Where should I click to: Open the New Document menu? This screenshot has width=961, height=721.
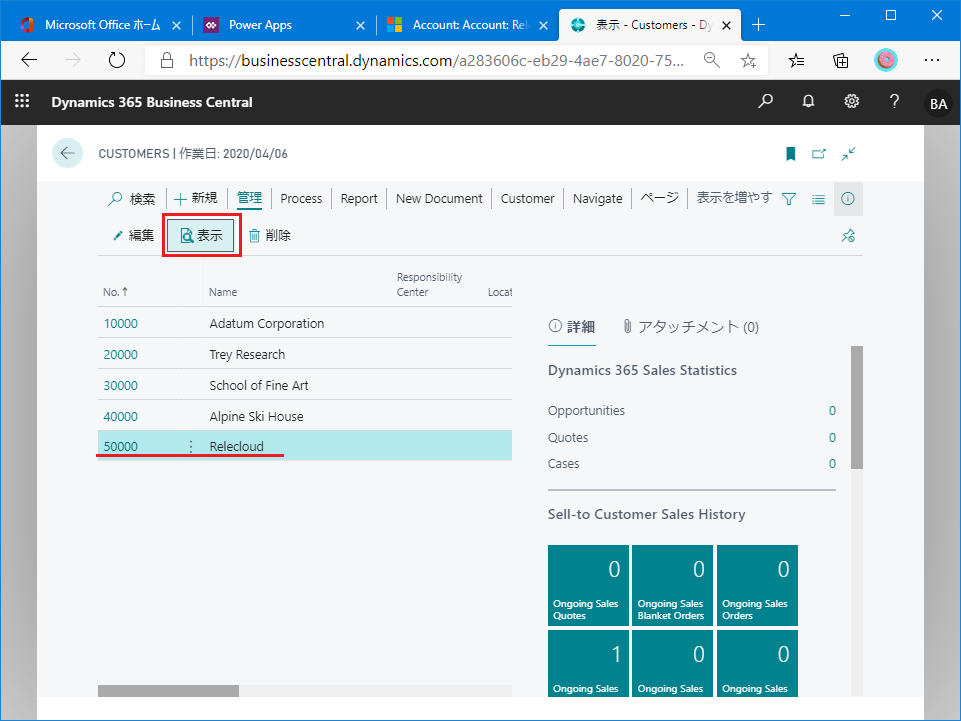(439, 199)
